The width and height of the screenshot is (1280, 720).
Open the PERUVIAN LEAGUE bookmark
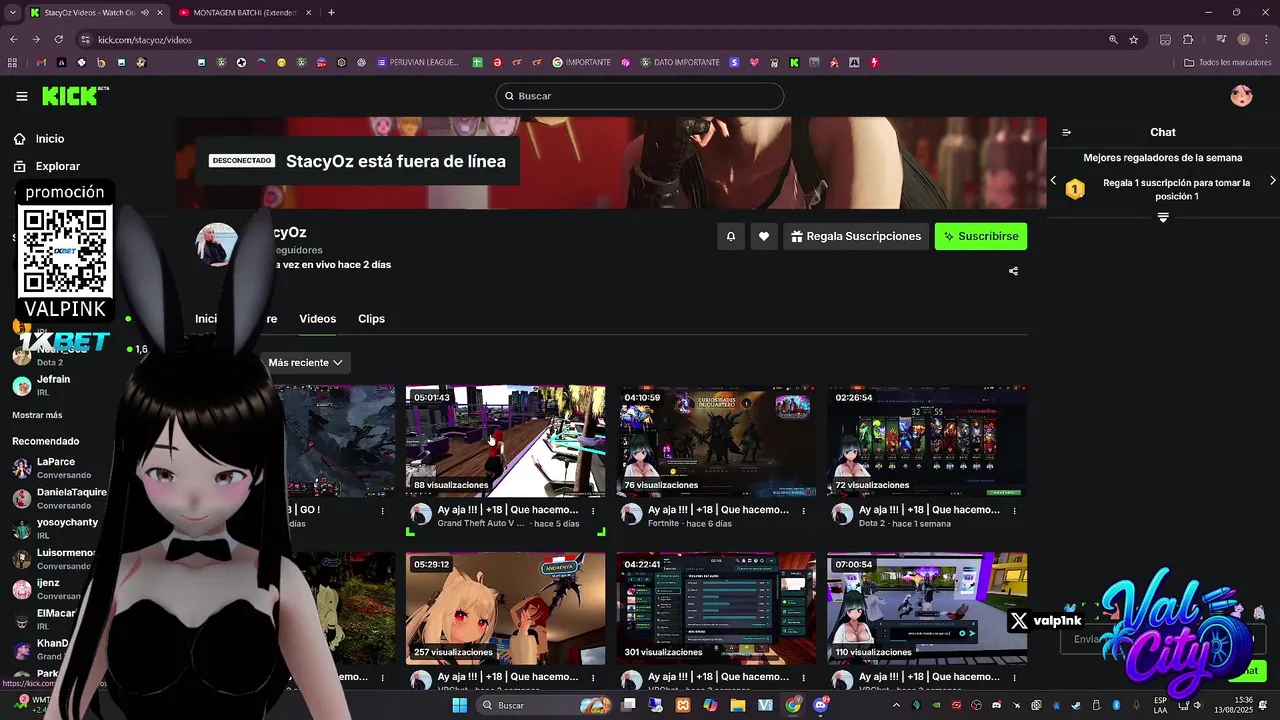tap(418, 62)
